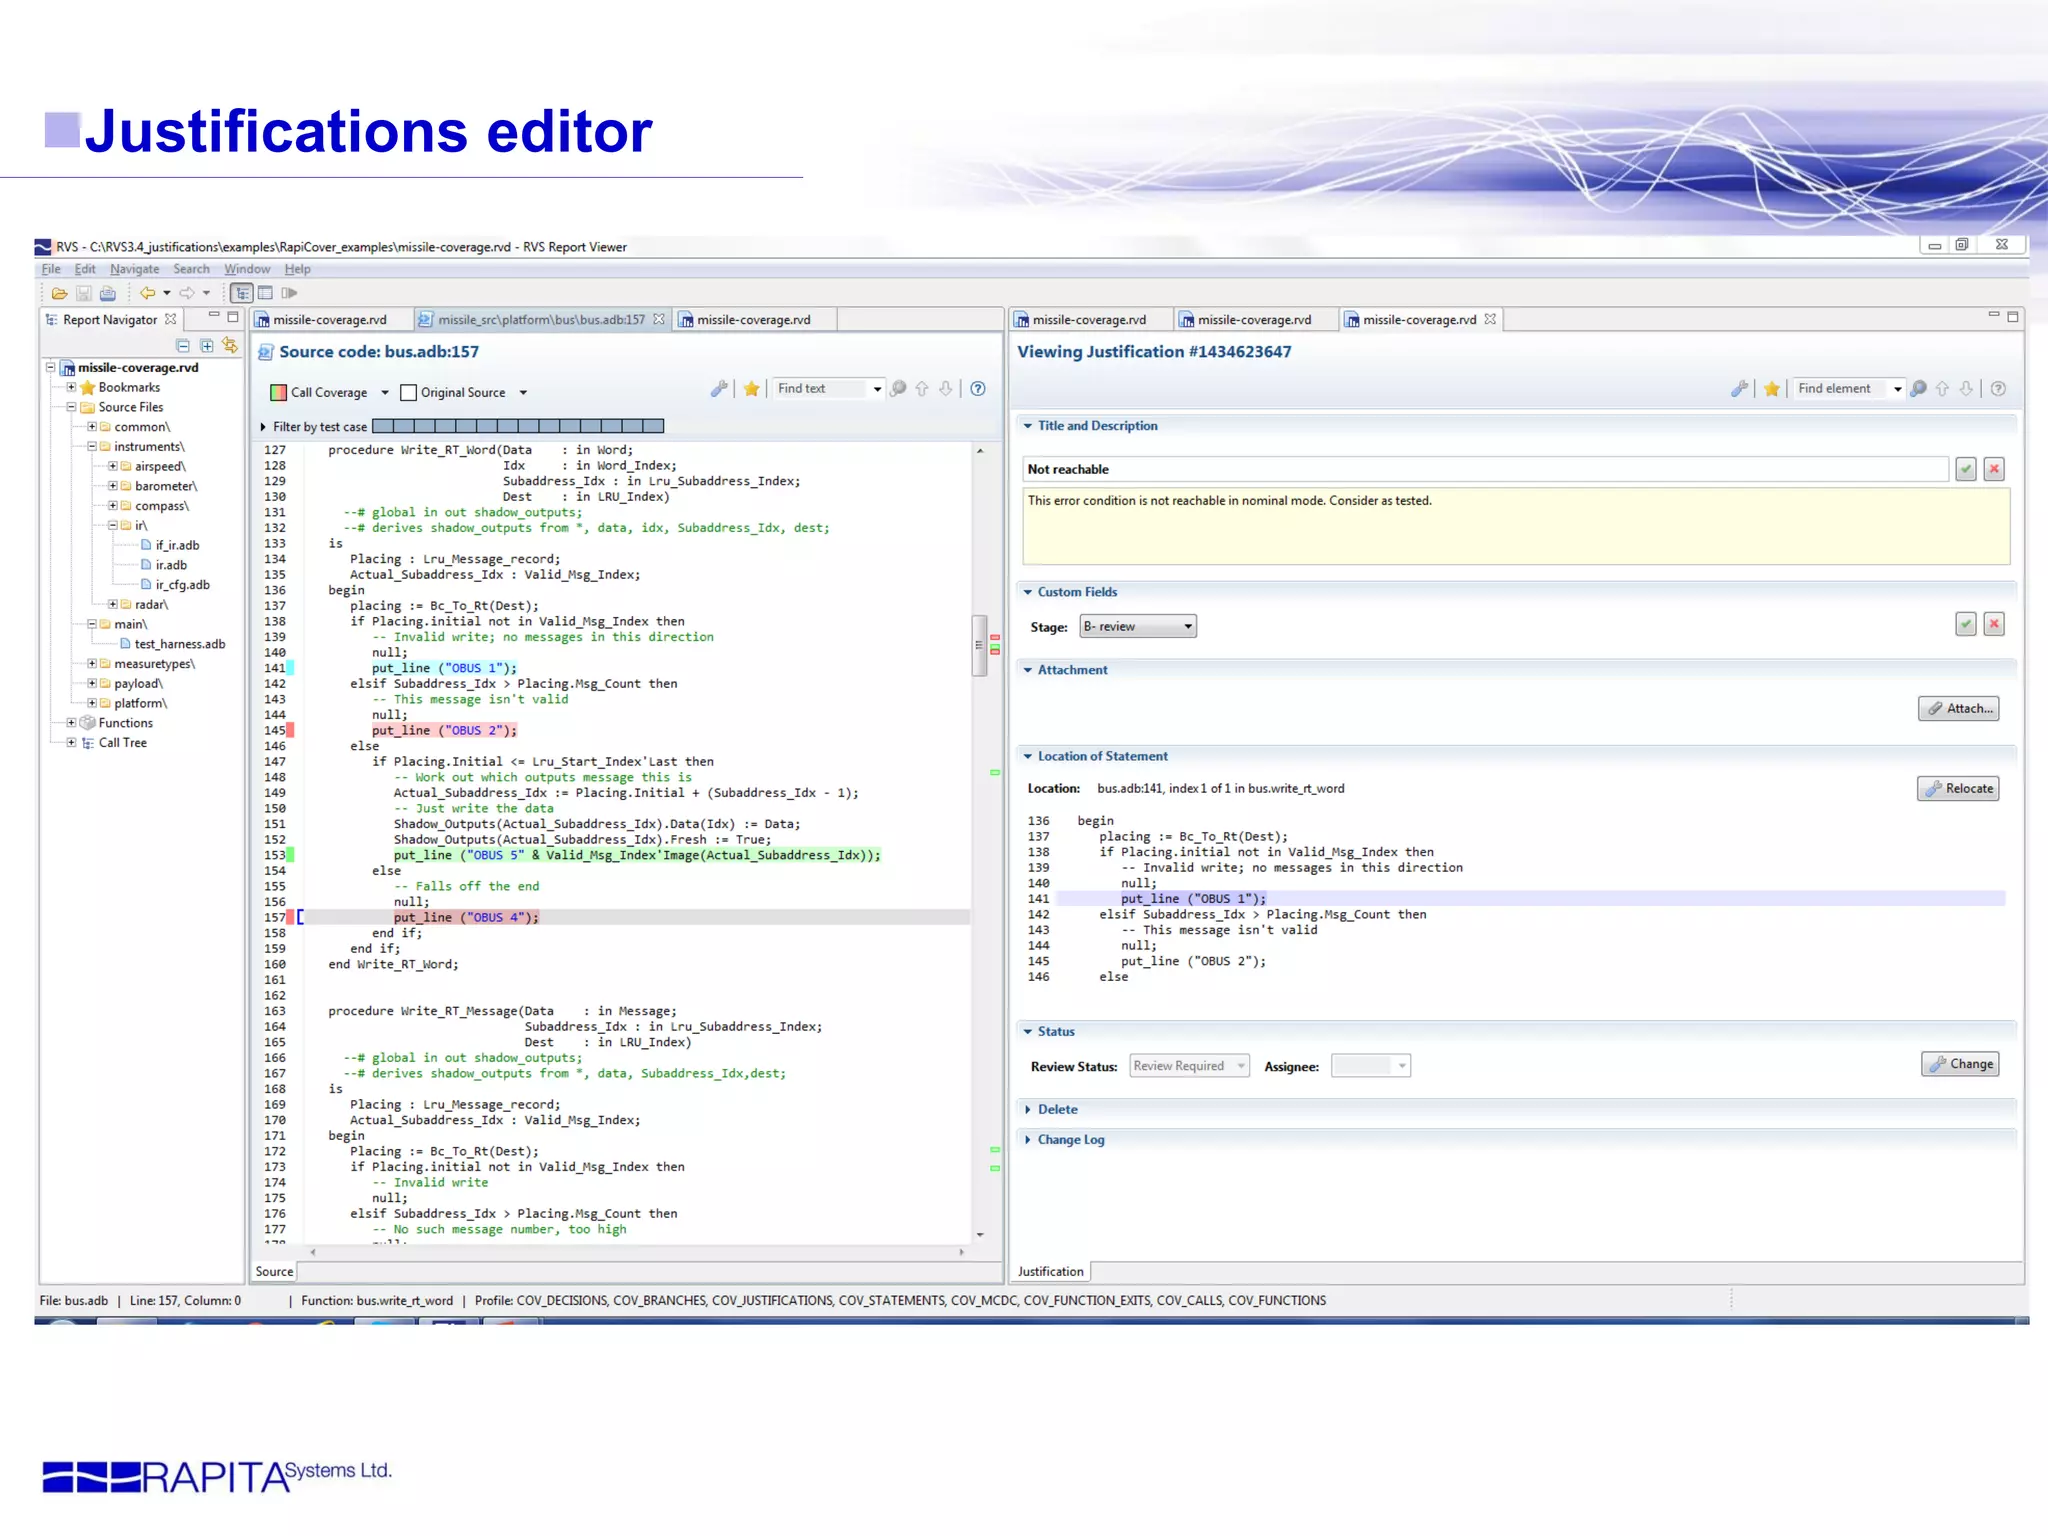Screen dimensions: 2048x1536
Task: Close the bus.adb:157 tab
Action: click(659, 320)
